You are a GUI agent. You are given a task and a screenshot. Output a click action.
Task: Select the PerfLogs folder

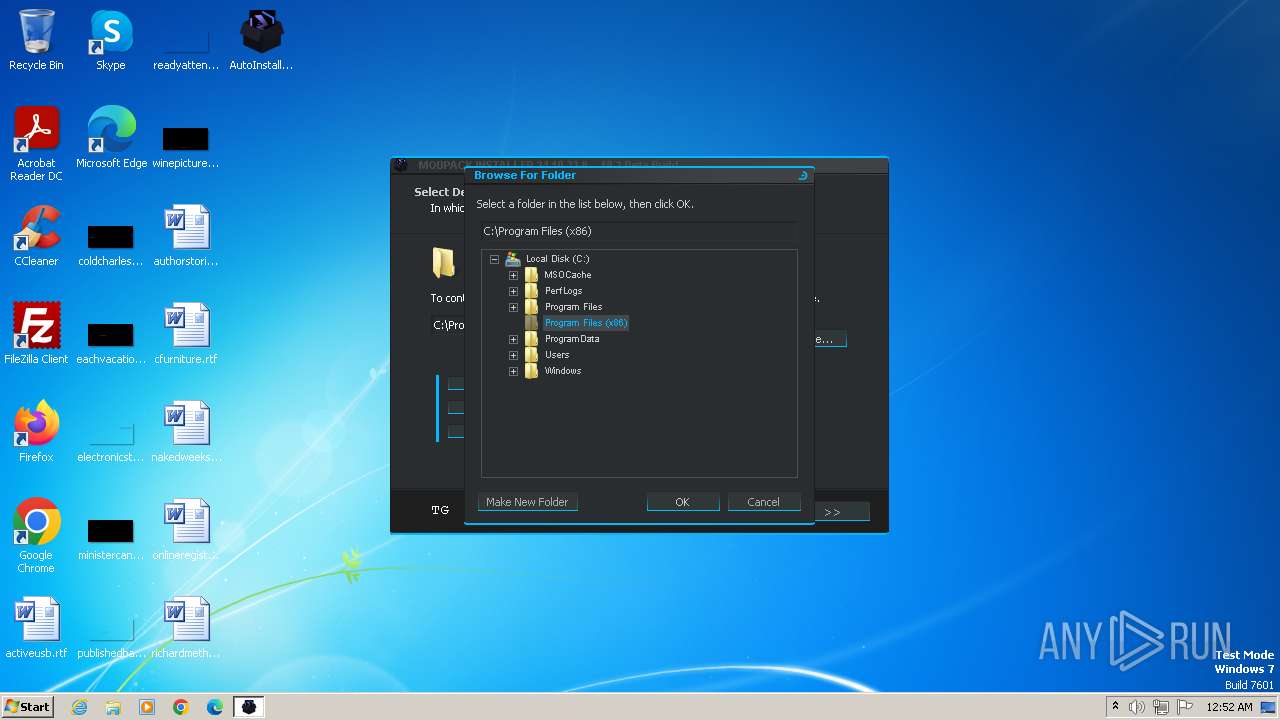point(563,291)
